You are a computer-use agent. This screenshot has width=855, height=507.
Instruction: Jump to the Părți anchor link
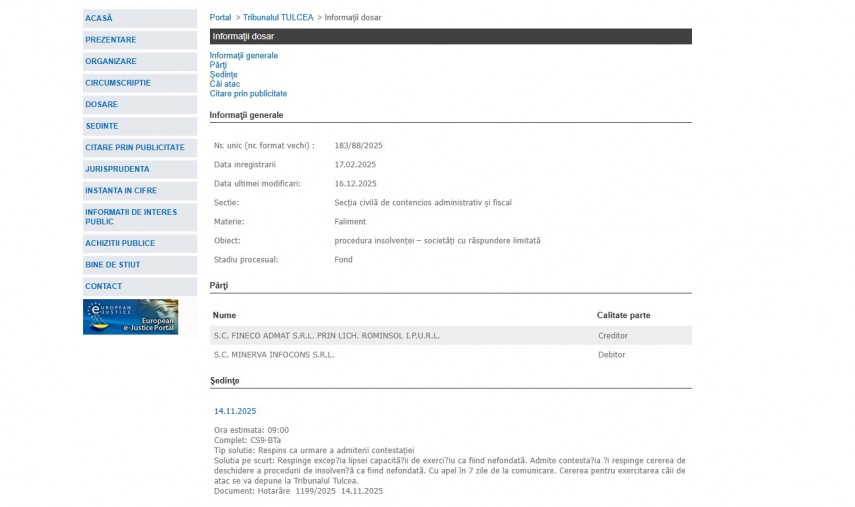click(218, 65)
